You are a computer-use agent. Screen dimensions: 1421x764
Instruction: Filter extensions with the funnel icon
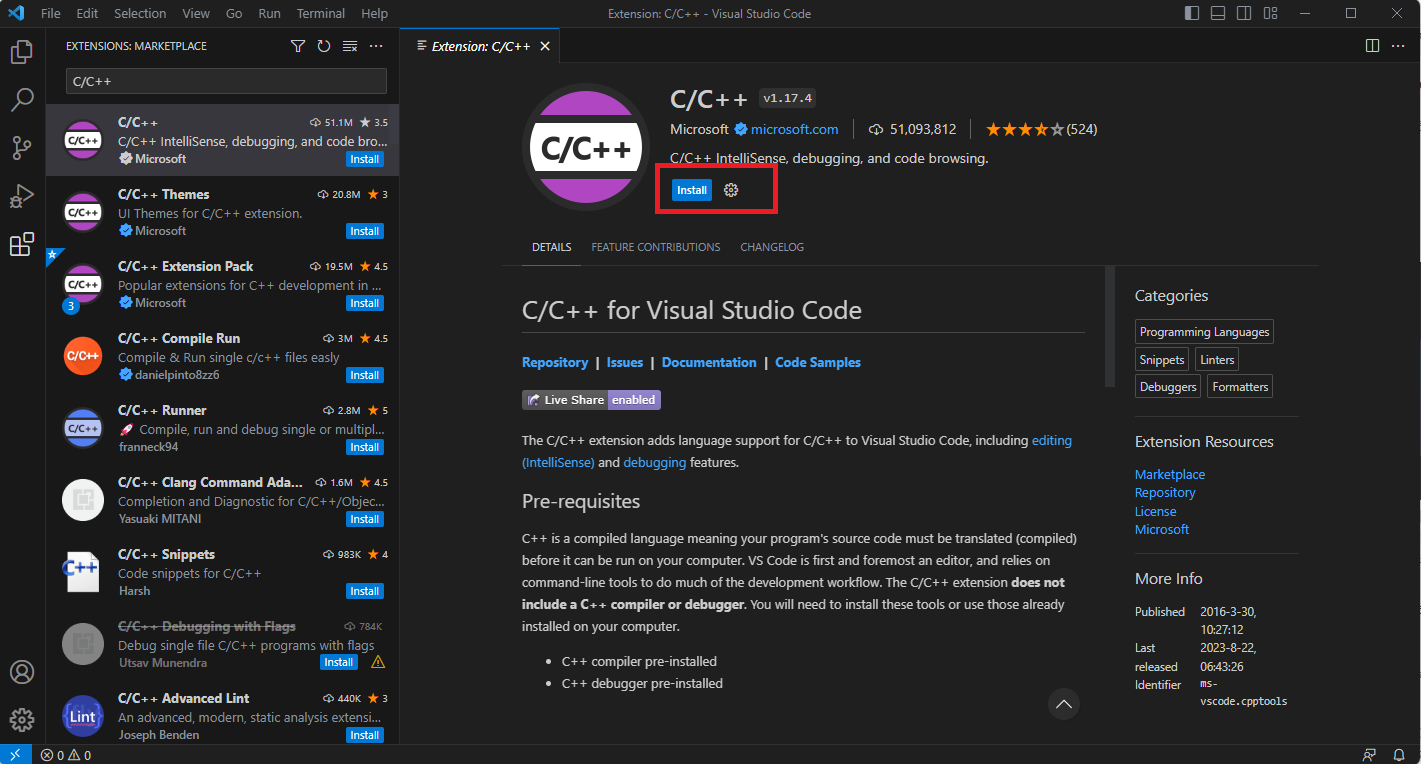tap(298, 46)
